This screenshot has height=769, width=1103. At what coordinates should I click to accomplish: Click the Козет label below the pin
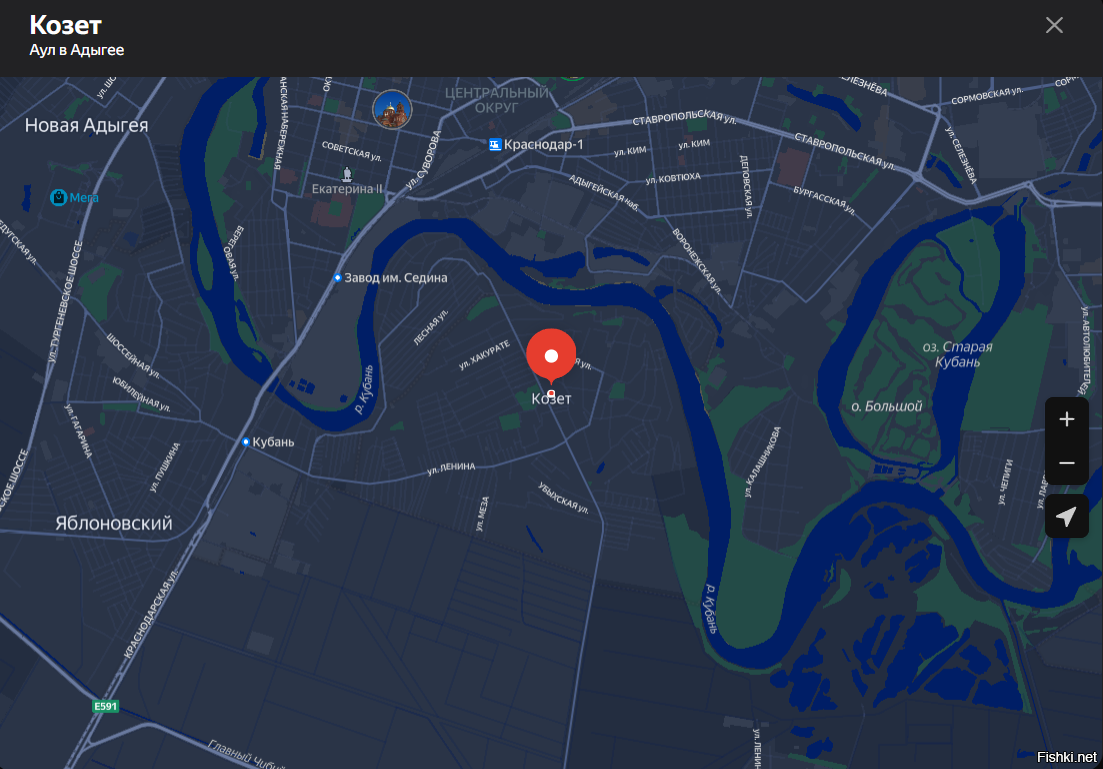[x=552, y=399]
